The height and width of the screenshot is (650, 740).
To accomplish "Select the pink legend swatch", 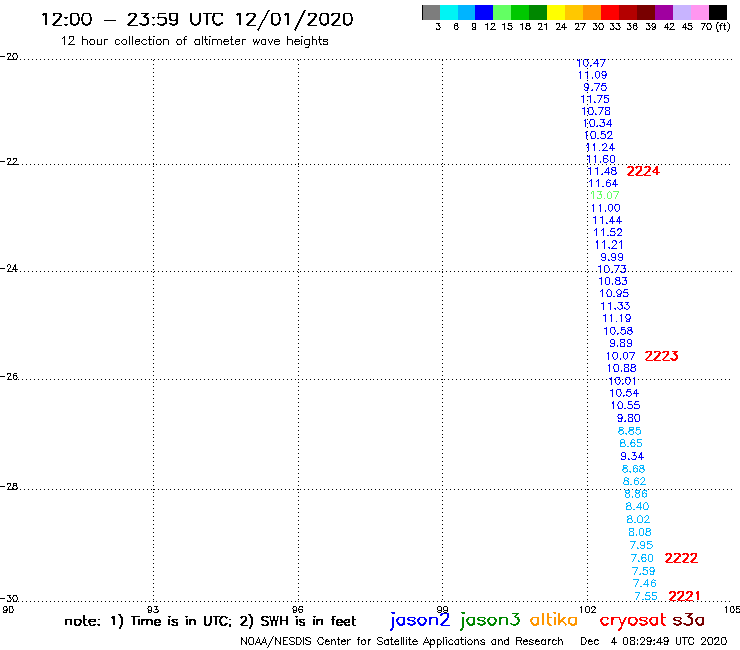I will [699, 13].
